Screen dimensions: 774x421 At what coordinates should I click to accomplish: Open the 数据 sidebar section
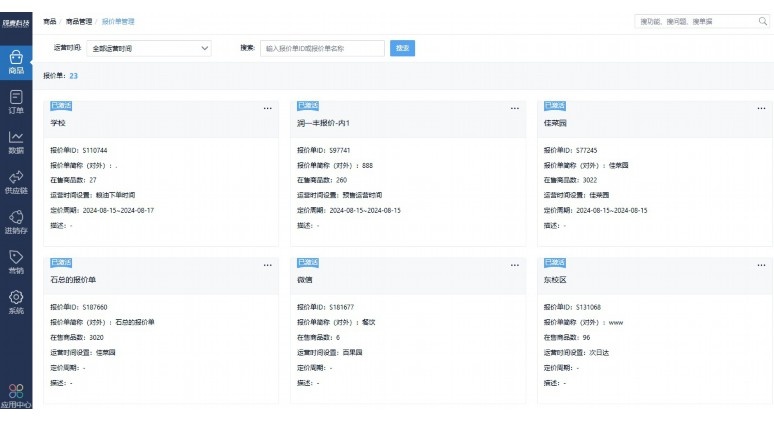(16, 142)
